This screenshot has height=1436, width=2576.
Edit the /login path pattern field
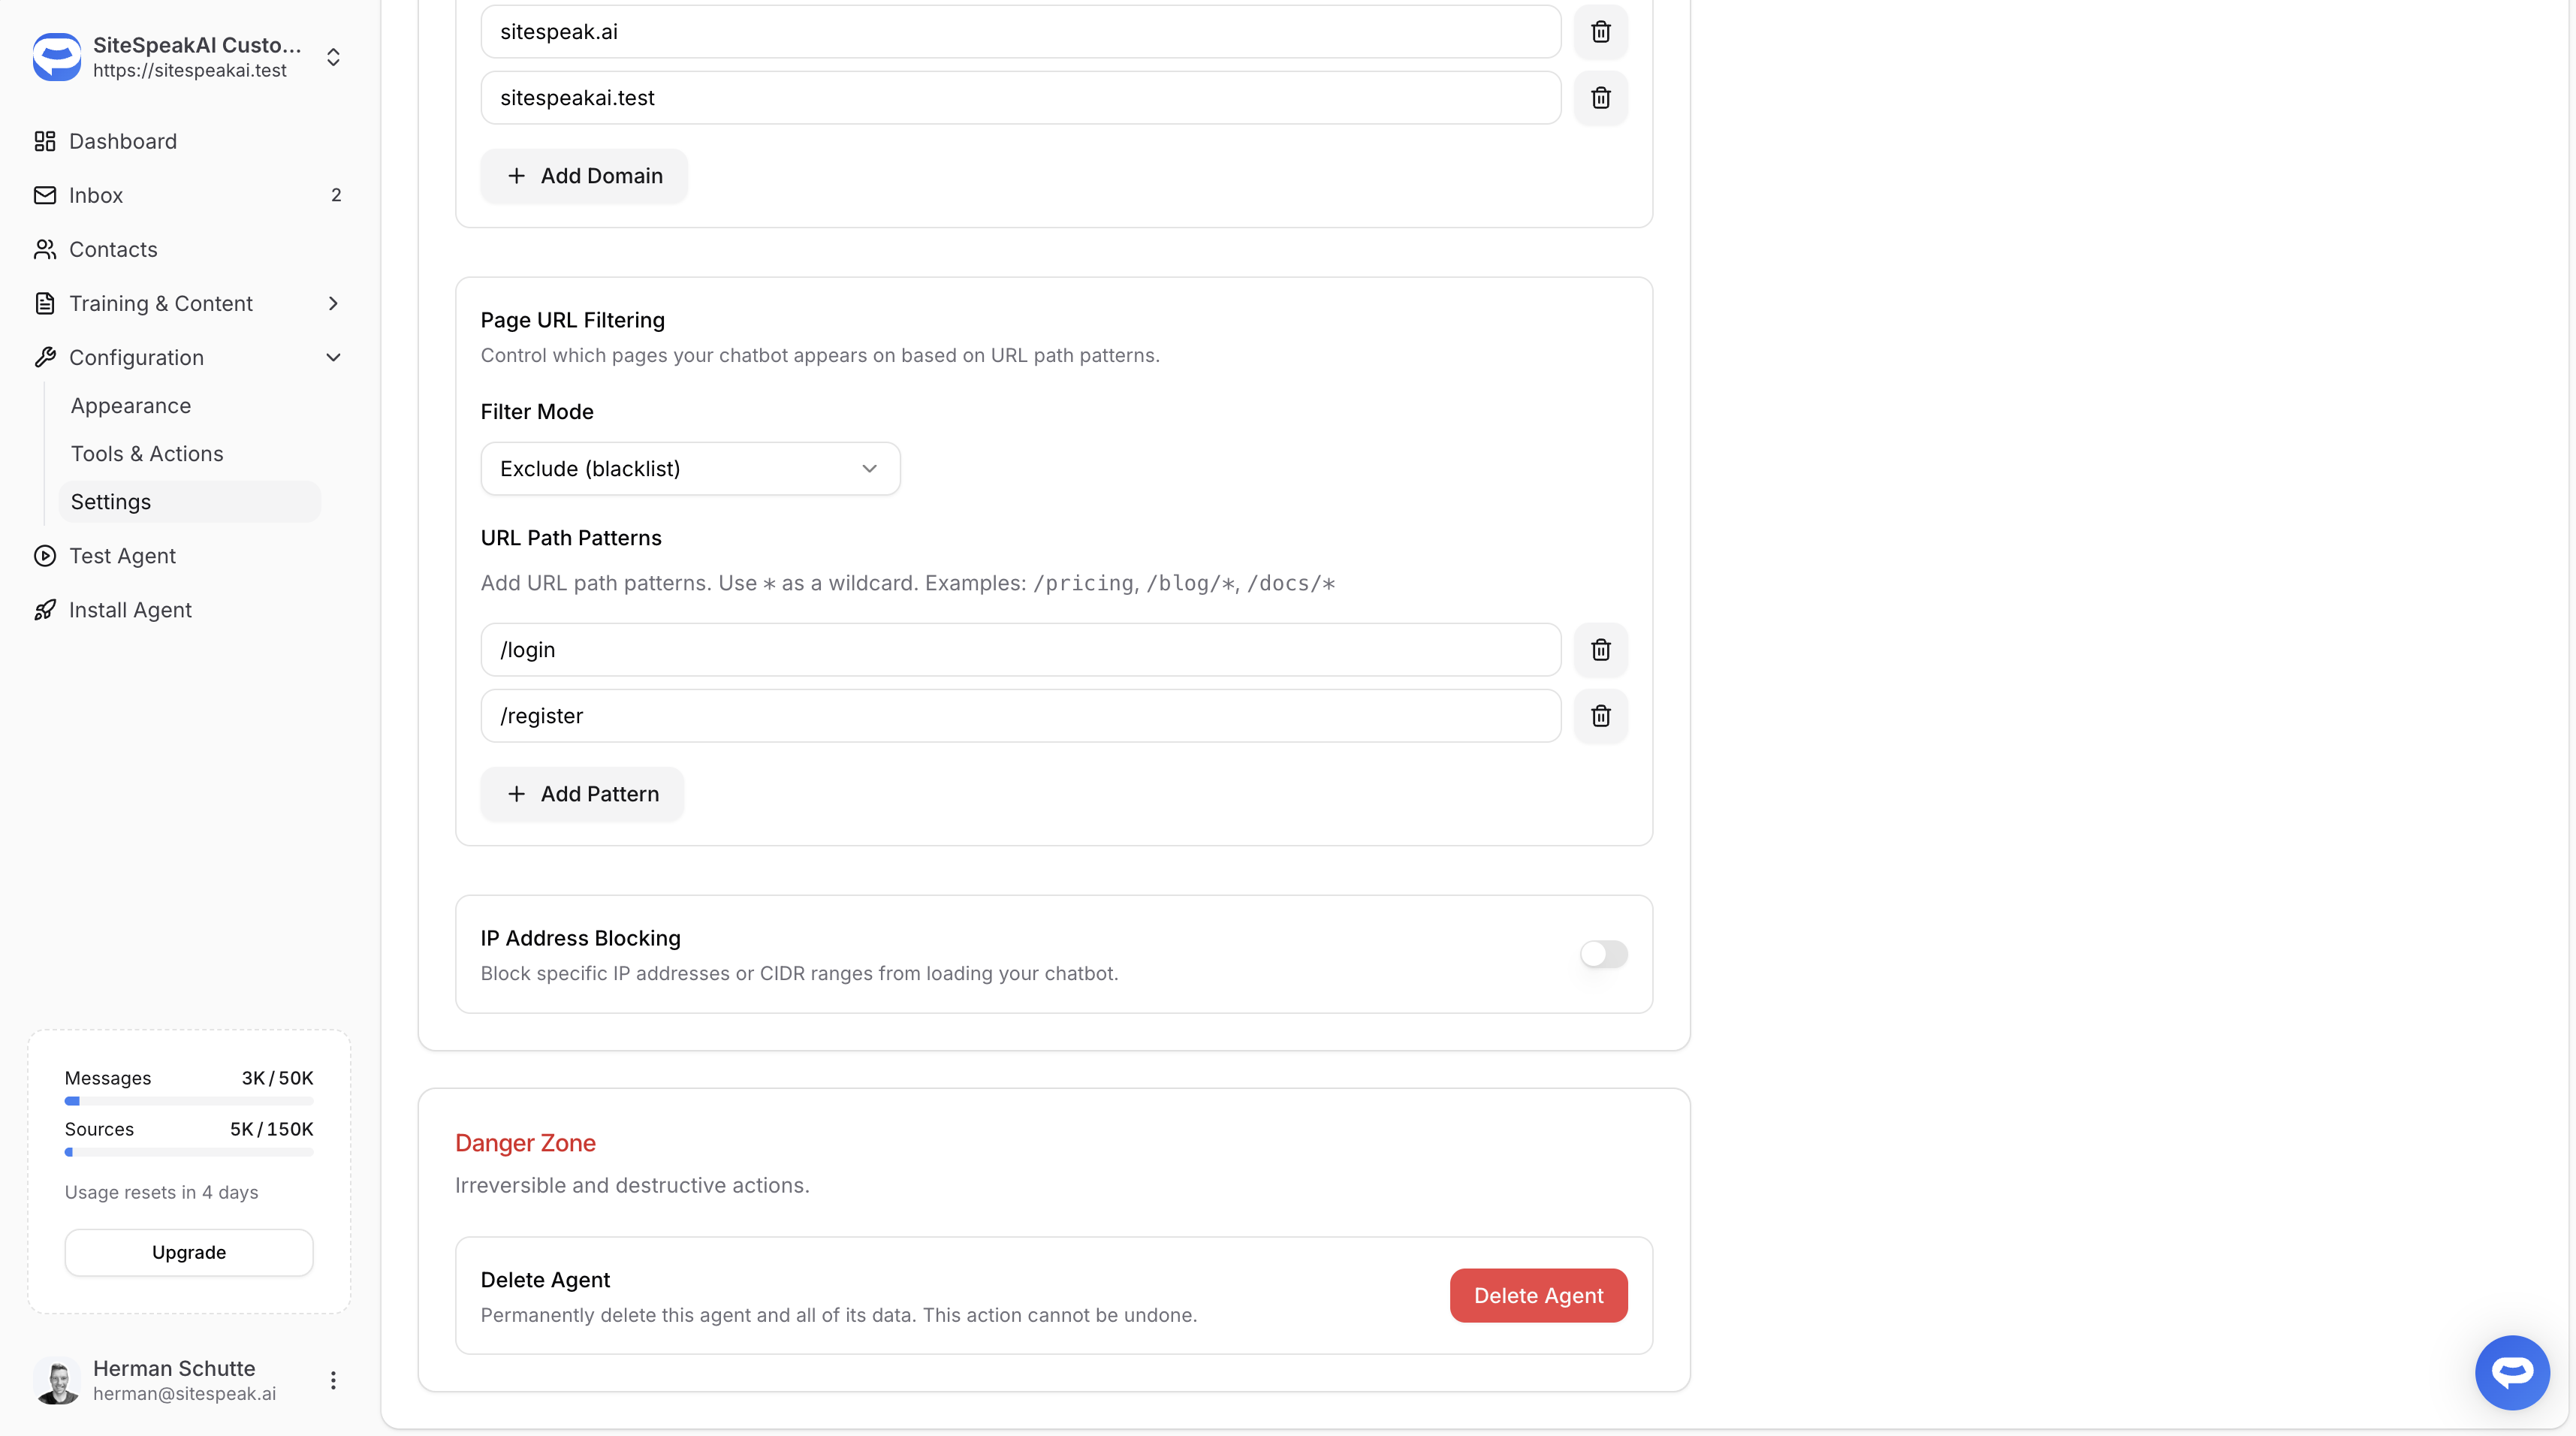(x=1020, y=650)
